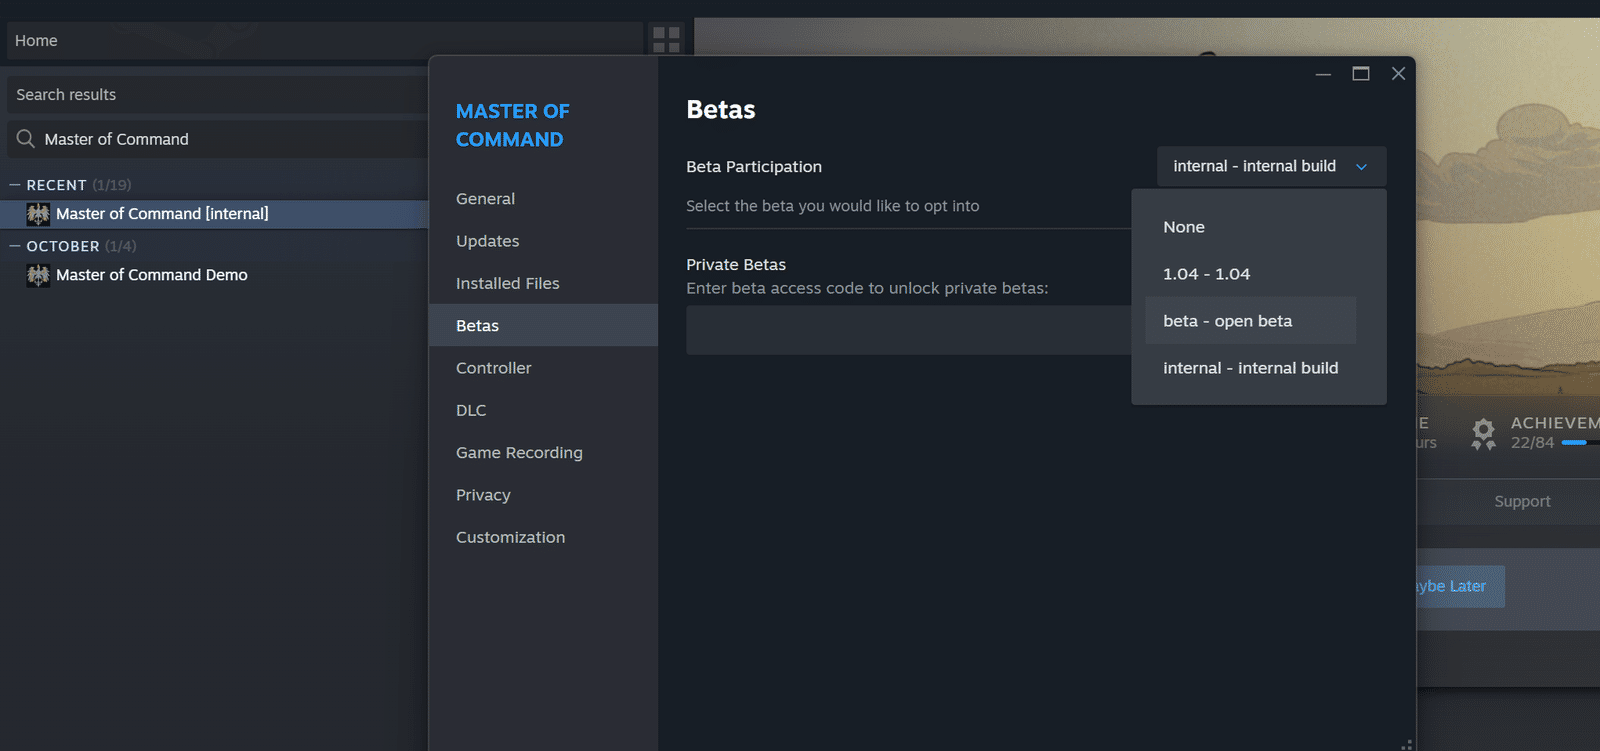The height and width of the screenshot is (751, 1600).
Task: Select None in the beta list
Action: tap(1251, 227)
